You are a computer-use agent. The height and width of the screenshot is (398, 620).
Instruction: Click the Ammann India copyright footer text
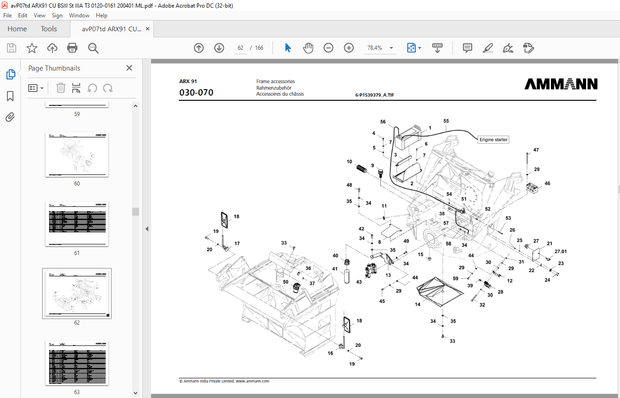(x=224, y=381)
